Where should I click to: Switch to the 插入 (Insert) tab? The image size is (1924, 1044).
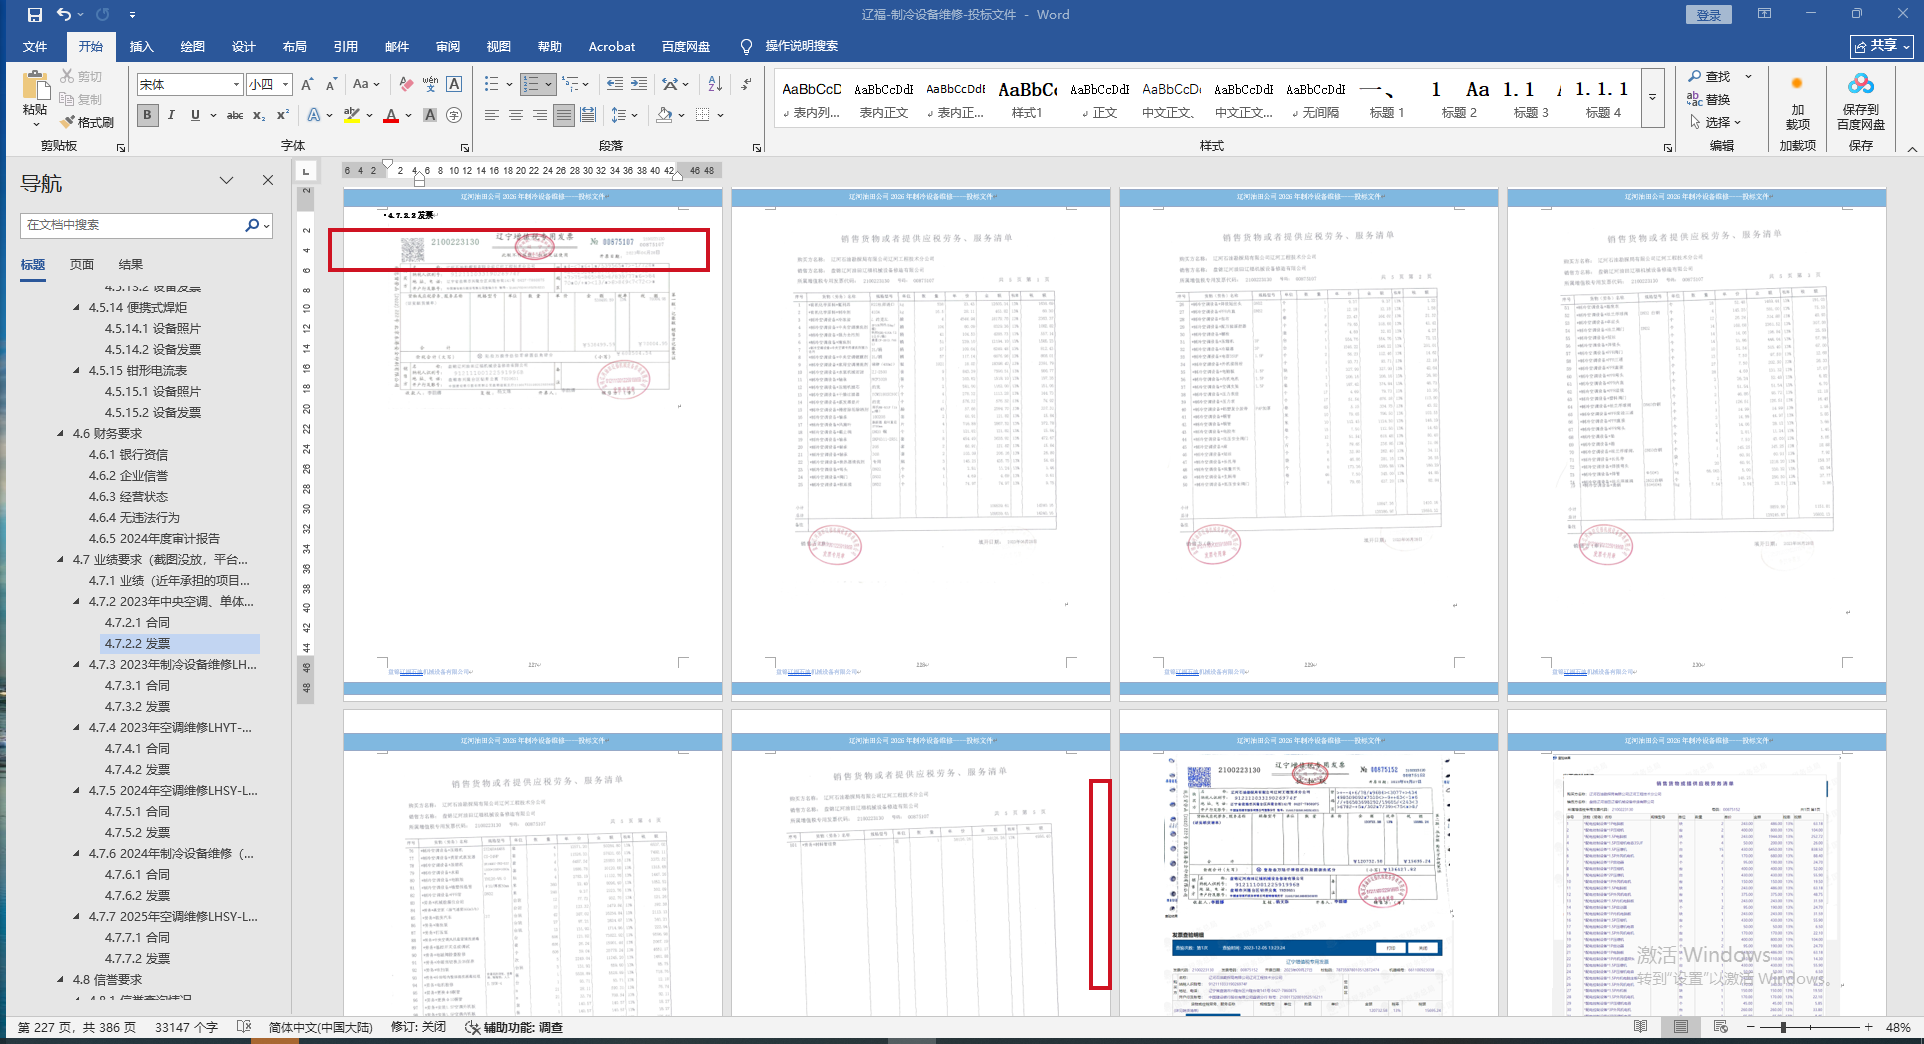142,46
